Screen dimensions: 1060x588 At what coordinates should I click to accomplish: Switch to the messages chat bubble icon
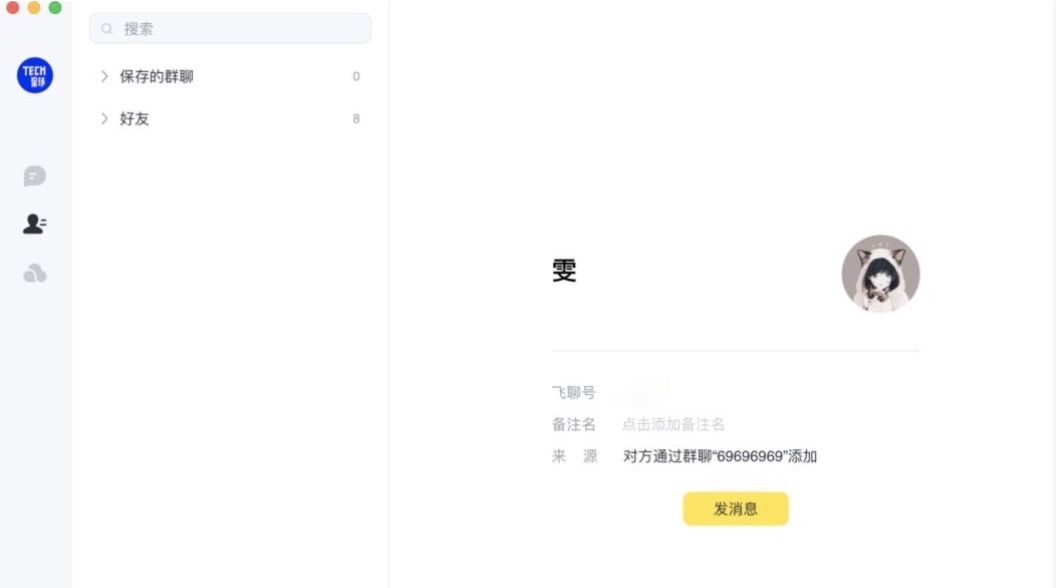pyautogui.click(x=35, y=176)
